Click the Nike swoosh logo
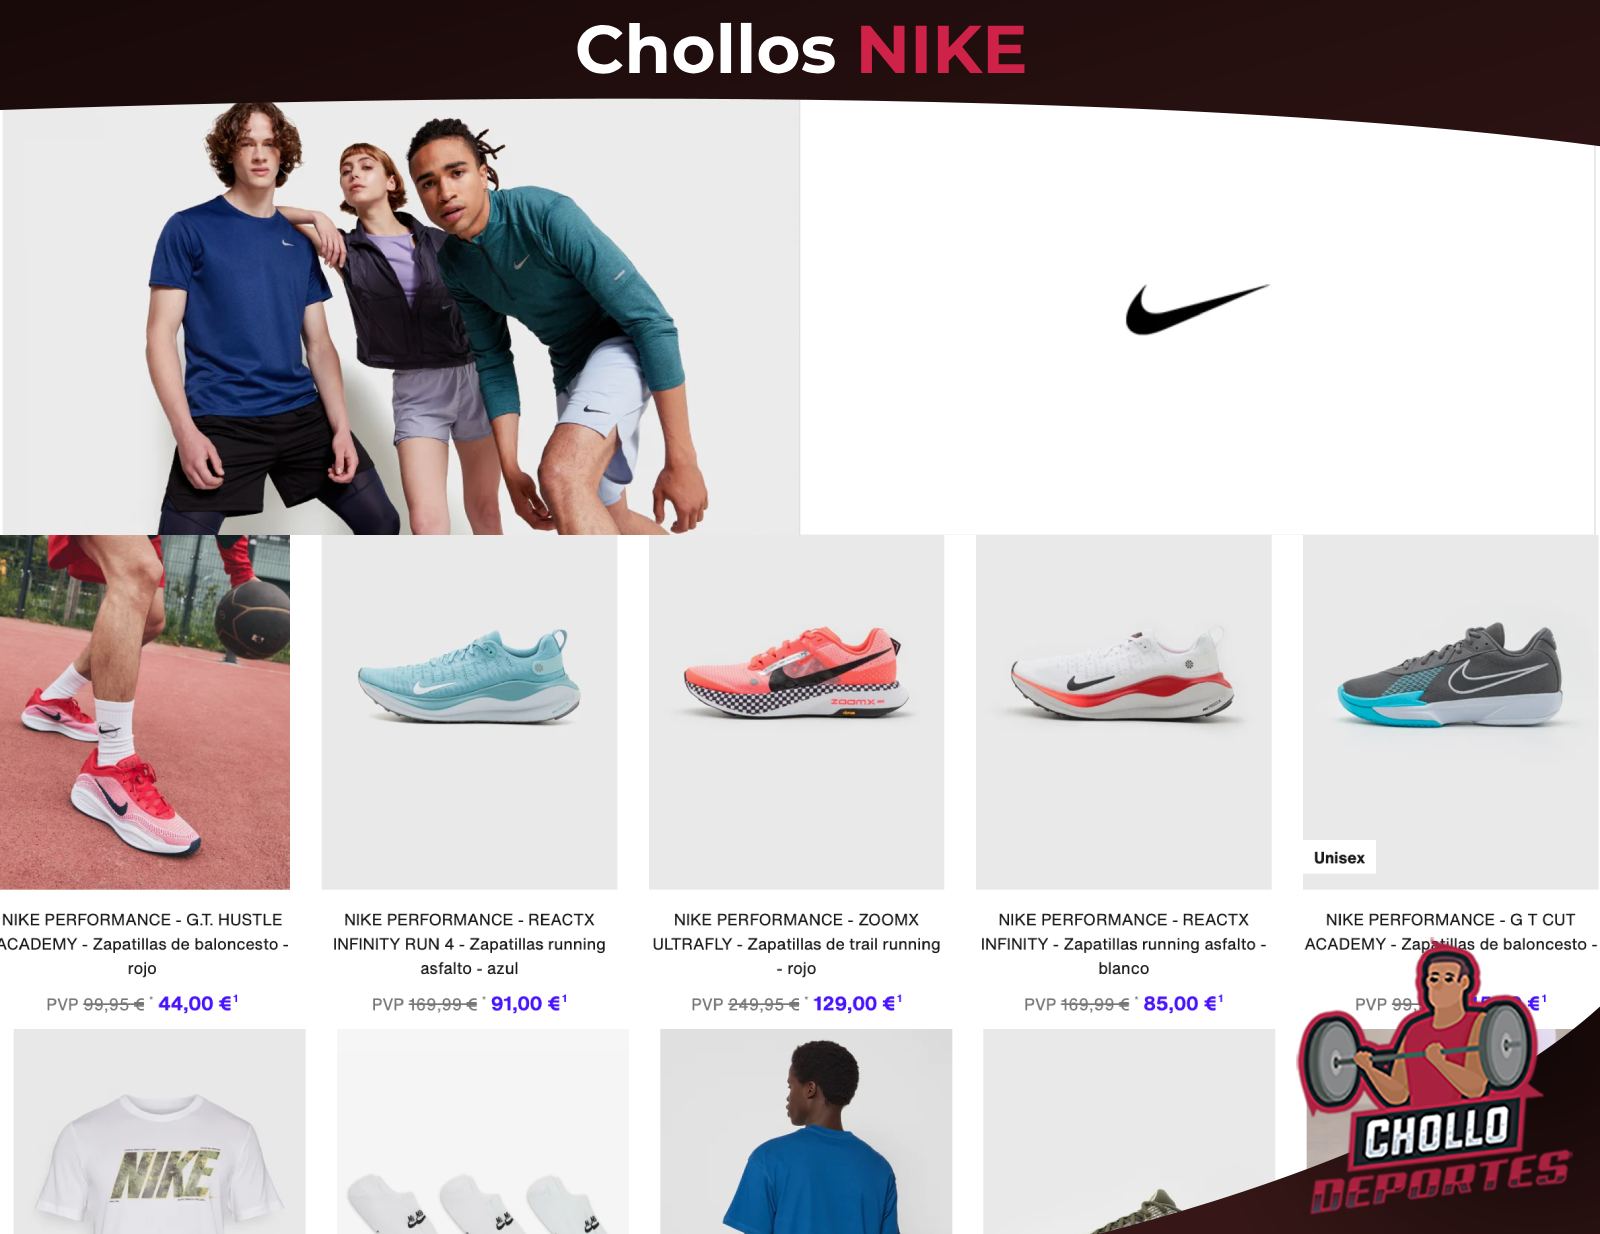 (x=1197, y=309)
